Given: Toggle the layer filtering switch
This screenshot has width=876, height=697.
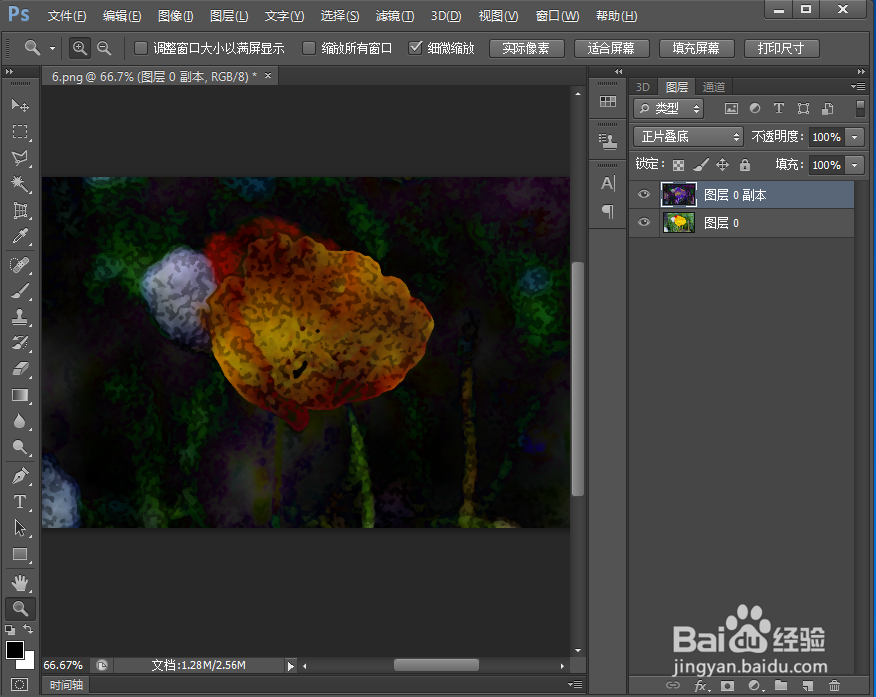Looking at the screenshot, I should tap(860, 108).
